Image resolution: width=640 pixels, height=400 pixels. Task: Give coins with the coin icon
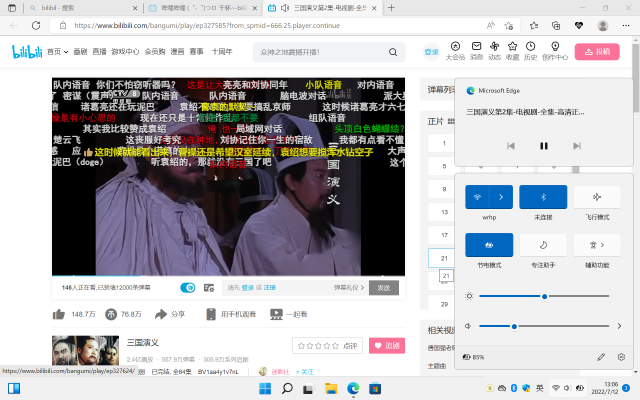(111, 314)
